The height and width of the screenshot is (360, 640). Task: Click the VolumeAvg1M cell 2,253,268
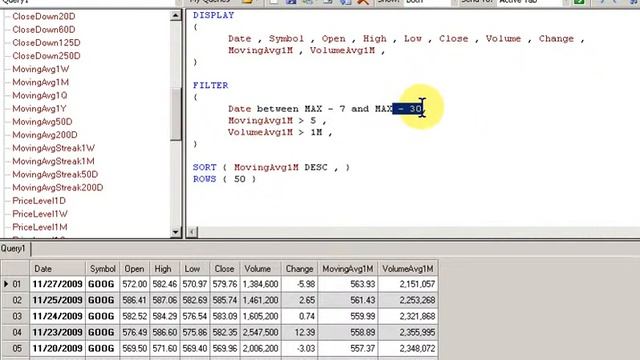[x=408, y=300]
